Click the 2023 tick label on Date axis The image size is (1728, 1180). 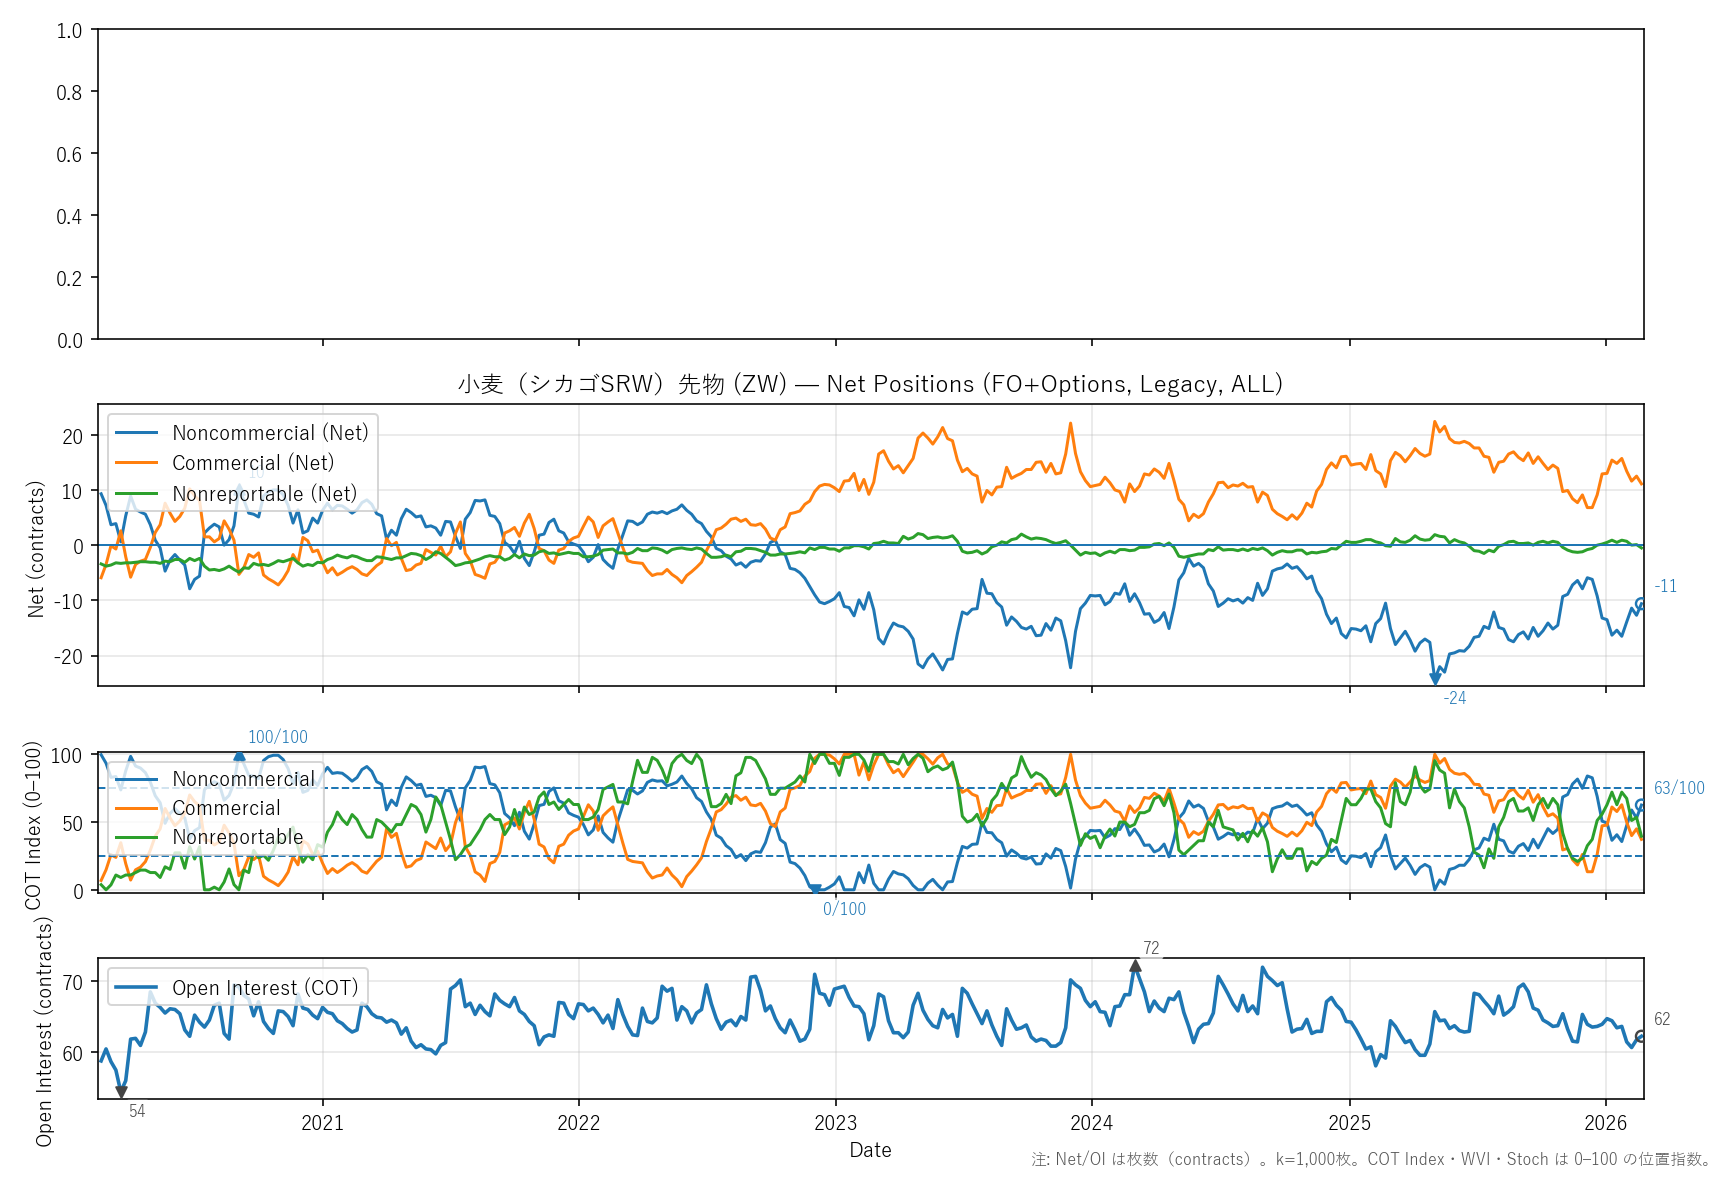click(x=835, y=1123)
